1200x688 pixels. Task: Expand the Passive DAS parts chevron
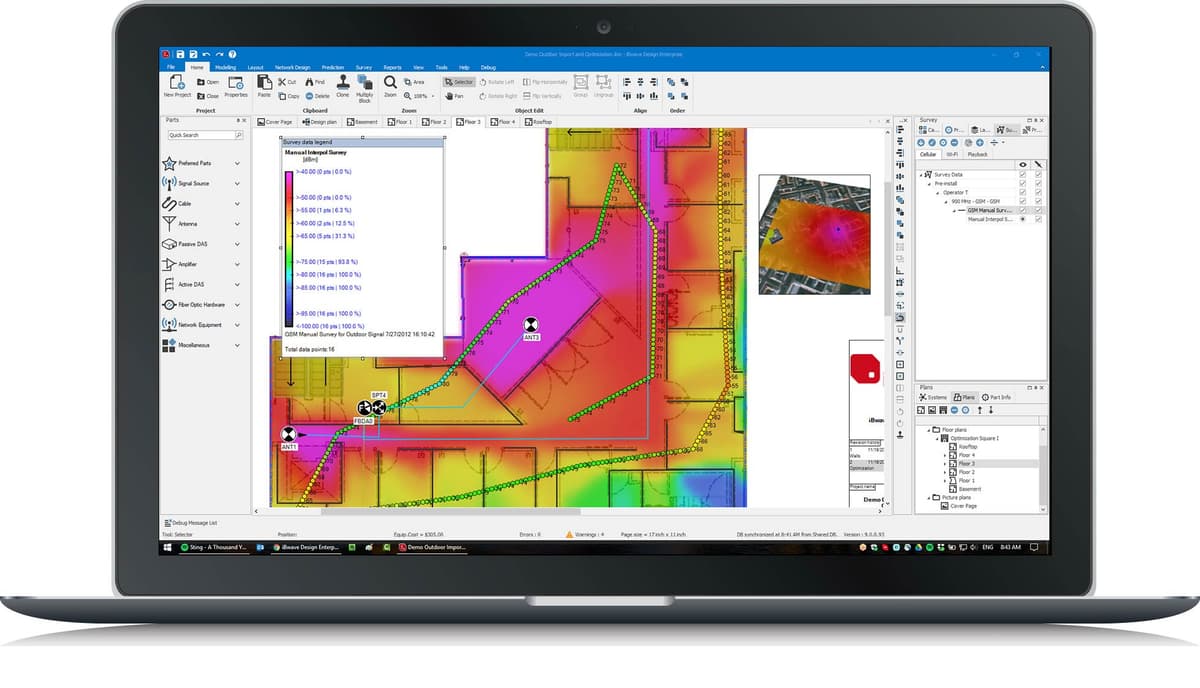coord(237,244)
